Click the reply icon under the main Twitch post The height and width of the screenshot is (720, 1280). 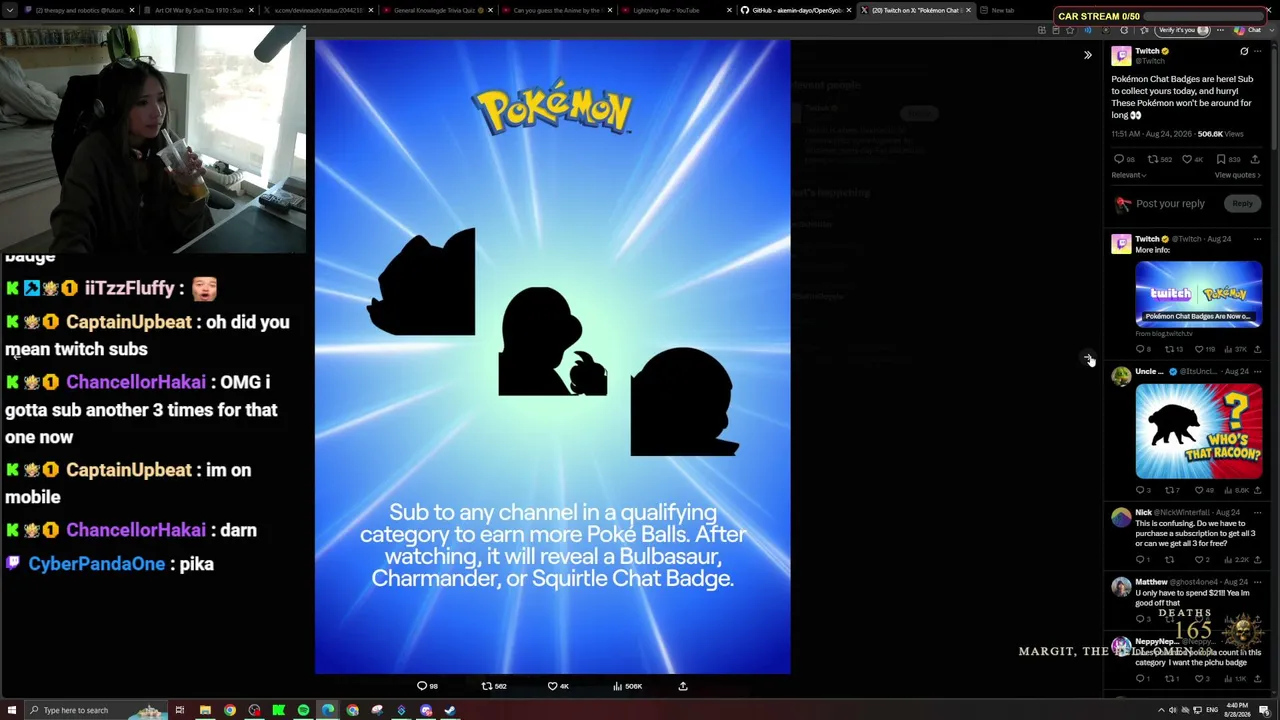(1119, 159)
